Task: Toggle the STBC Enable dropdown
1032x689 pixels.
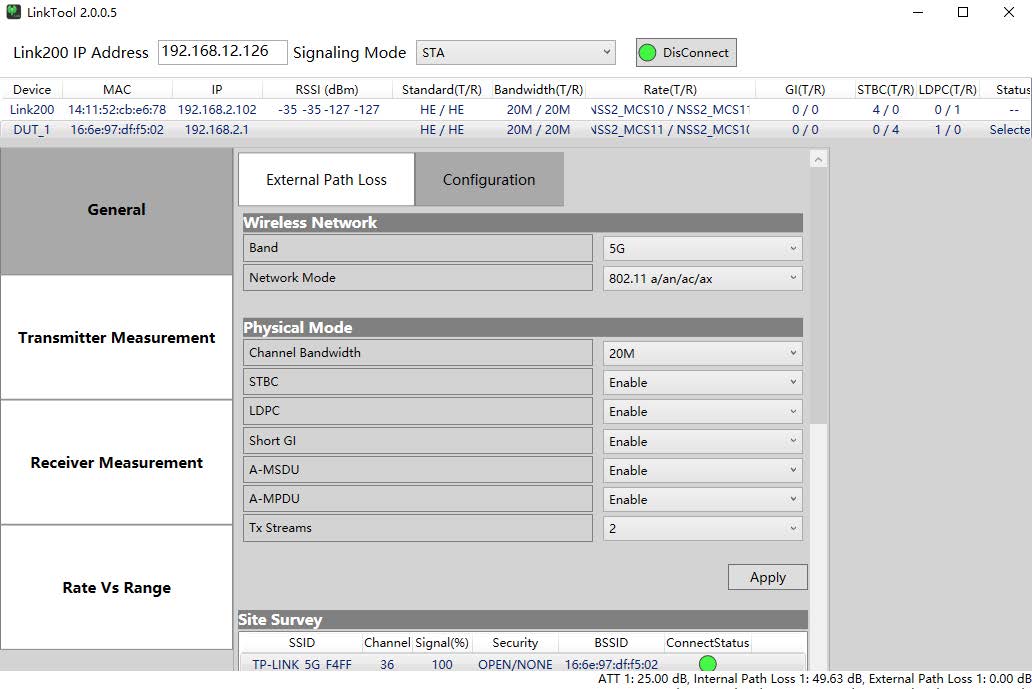Action: 702,383
